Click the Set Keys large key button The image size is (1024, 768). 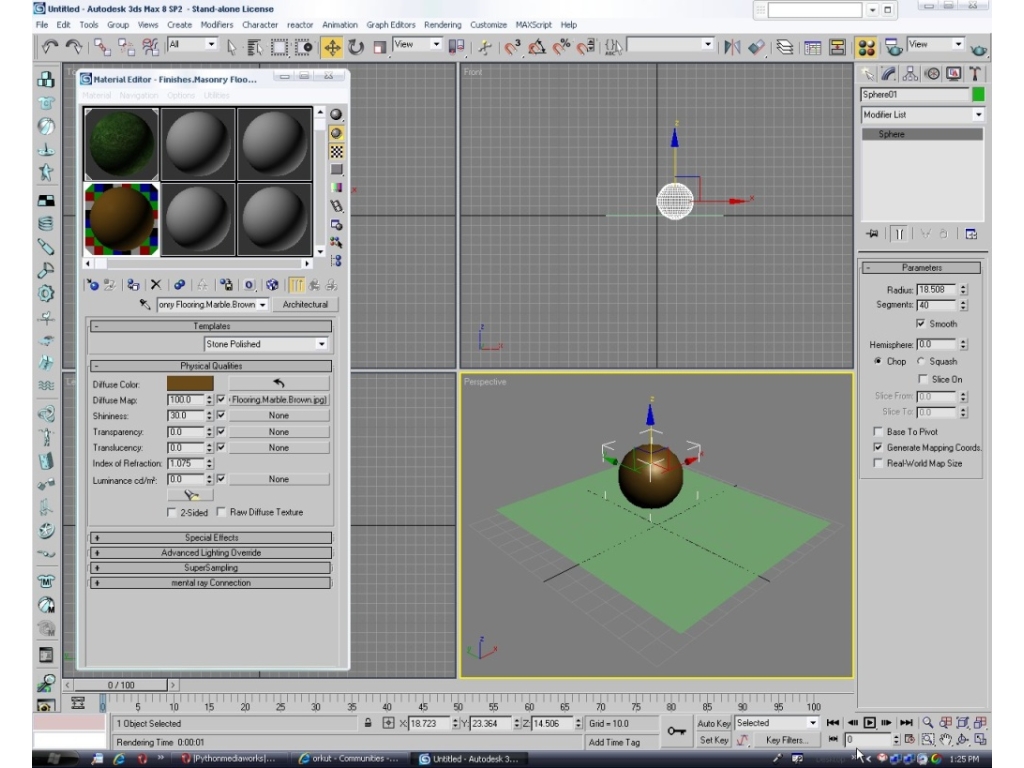677,731
